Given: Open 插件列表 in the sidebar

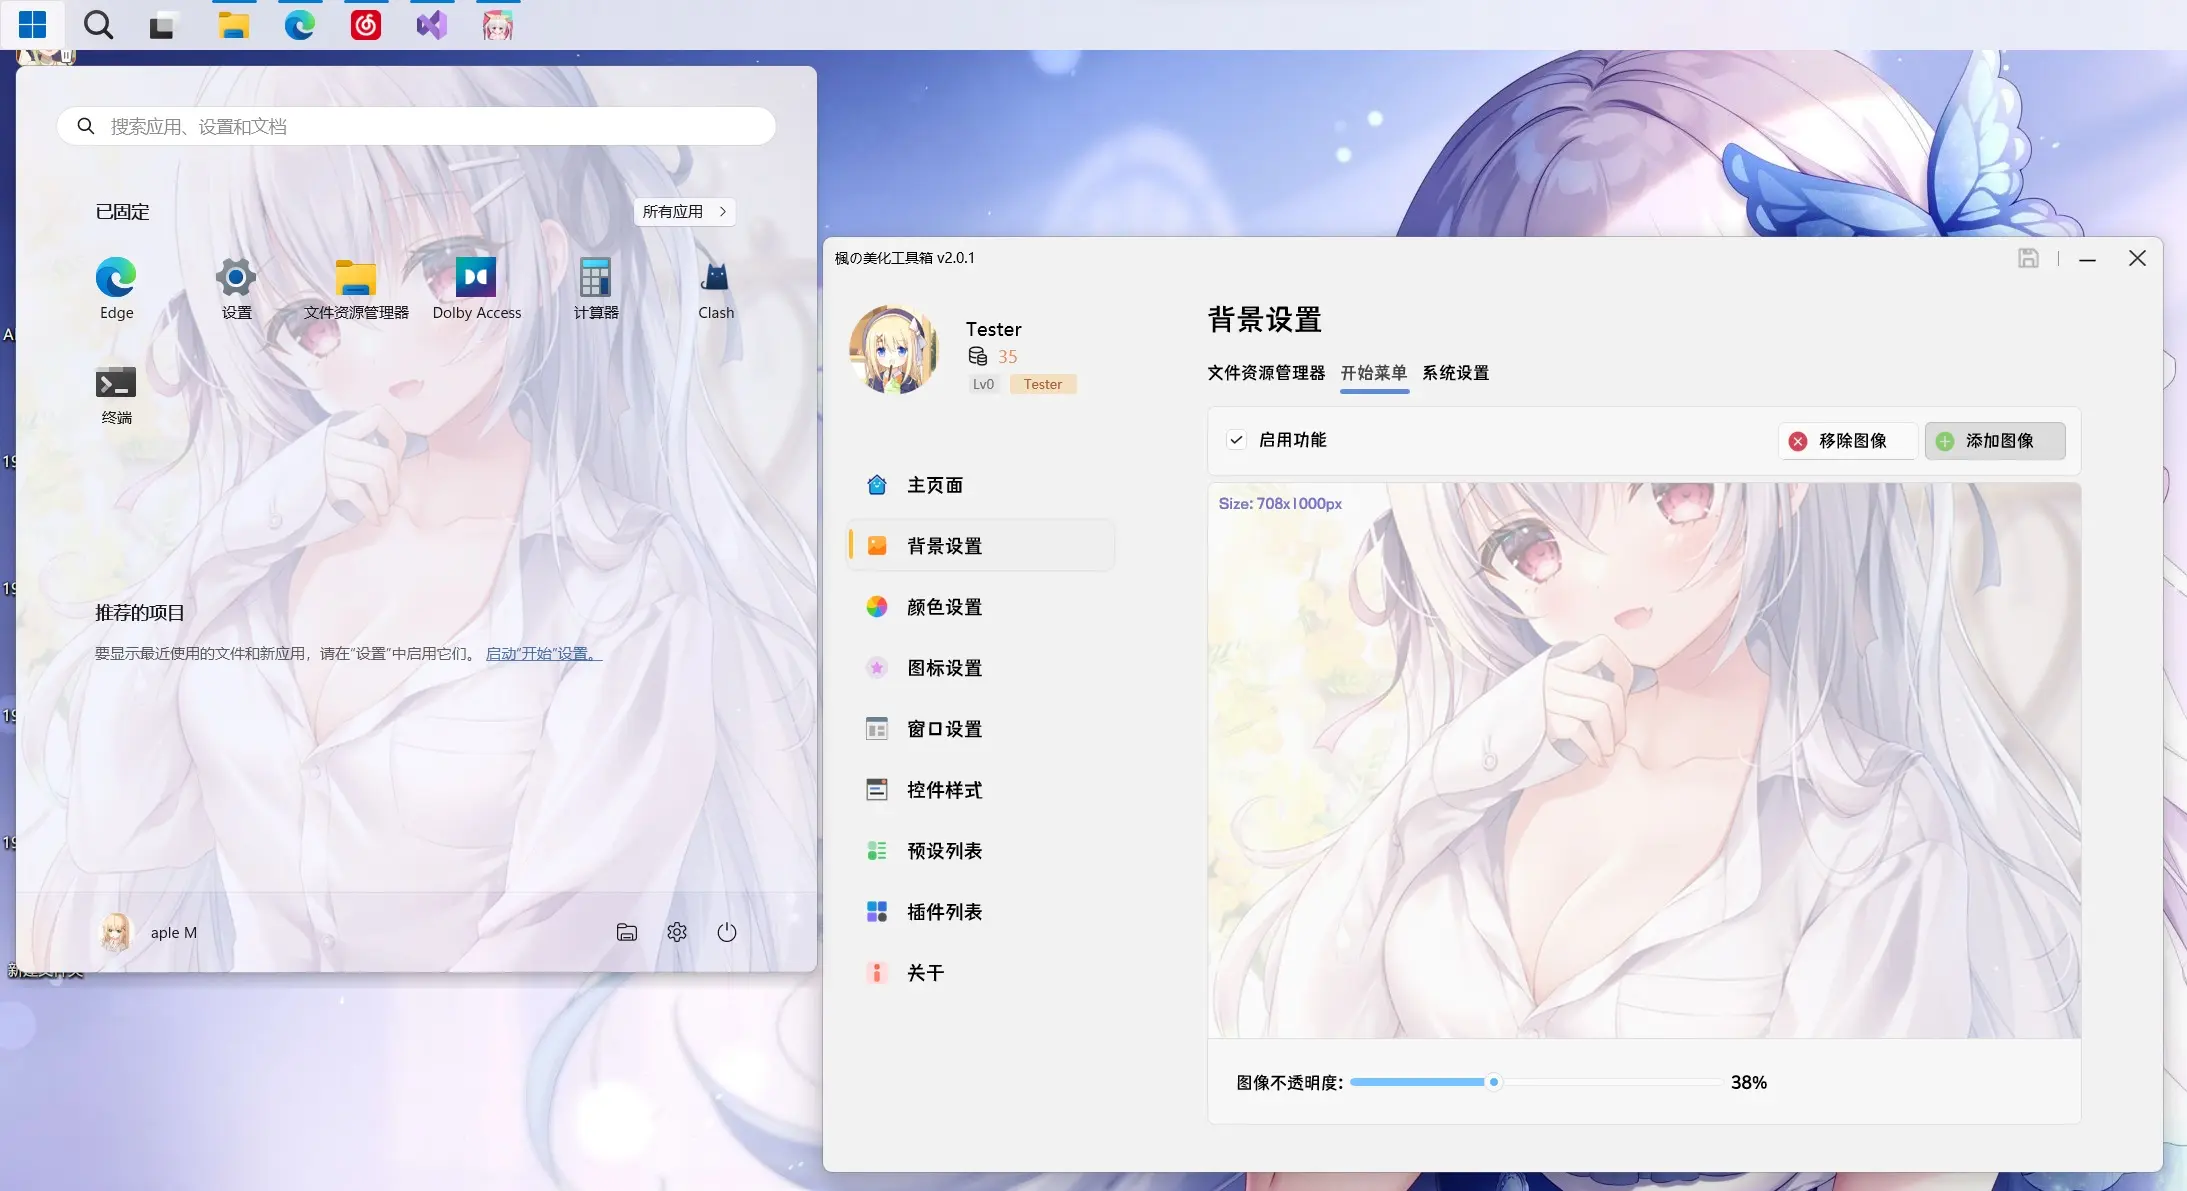Looking at the screenshot, I should click(x=980, y=912).
